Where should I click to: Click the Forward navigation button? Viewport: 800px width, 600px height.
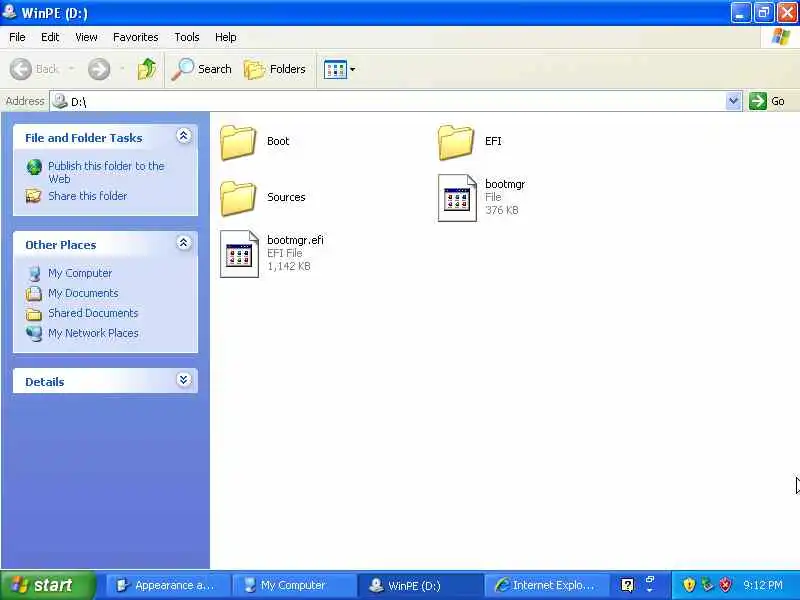[x=99, y=69]
